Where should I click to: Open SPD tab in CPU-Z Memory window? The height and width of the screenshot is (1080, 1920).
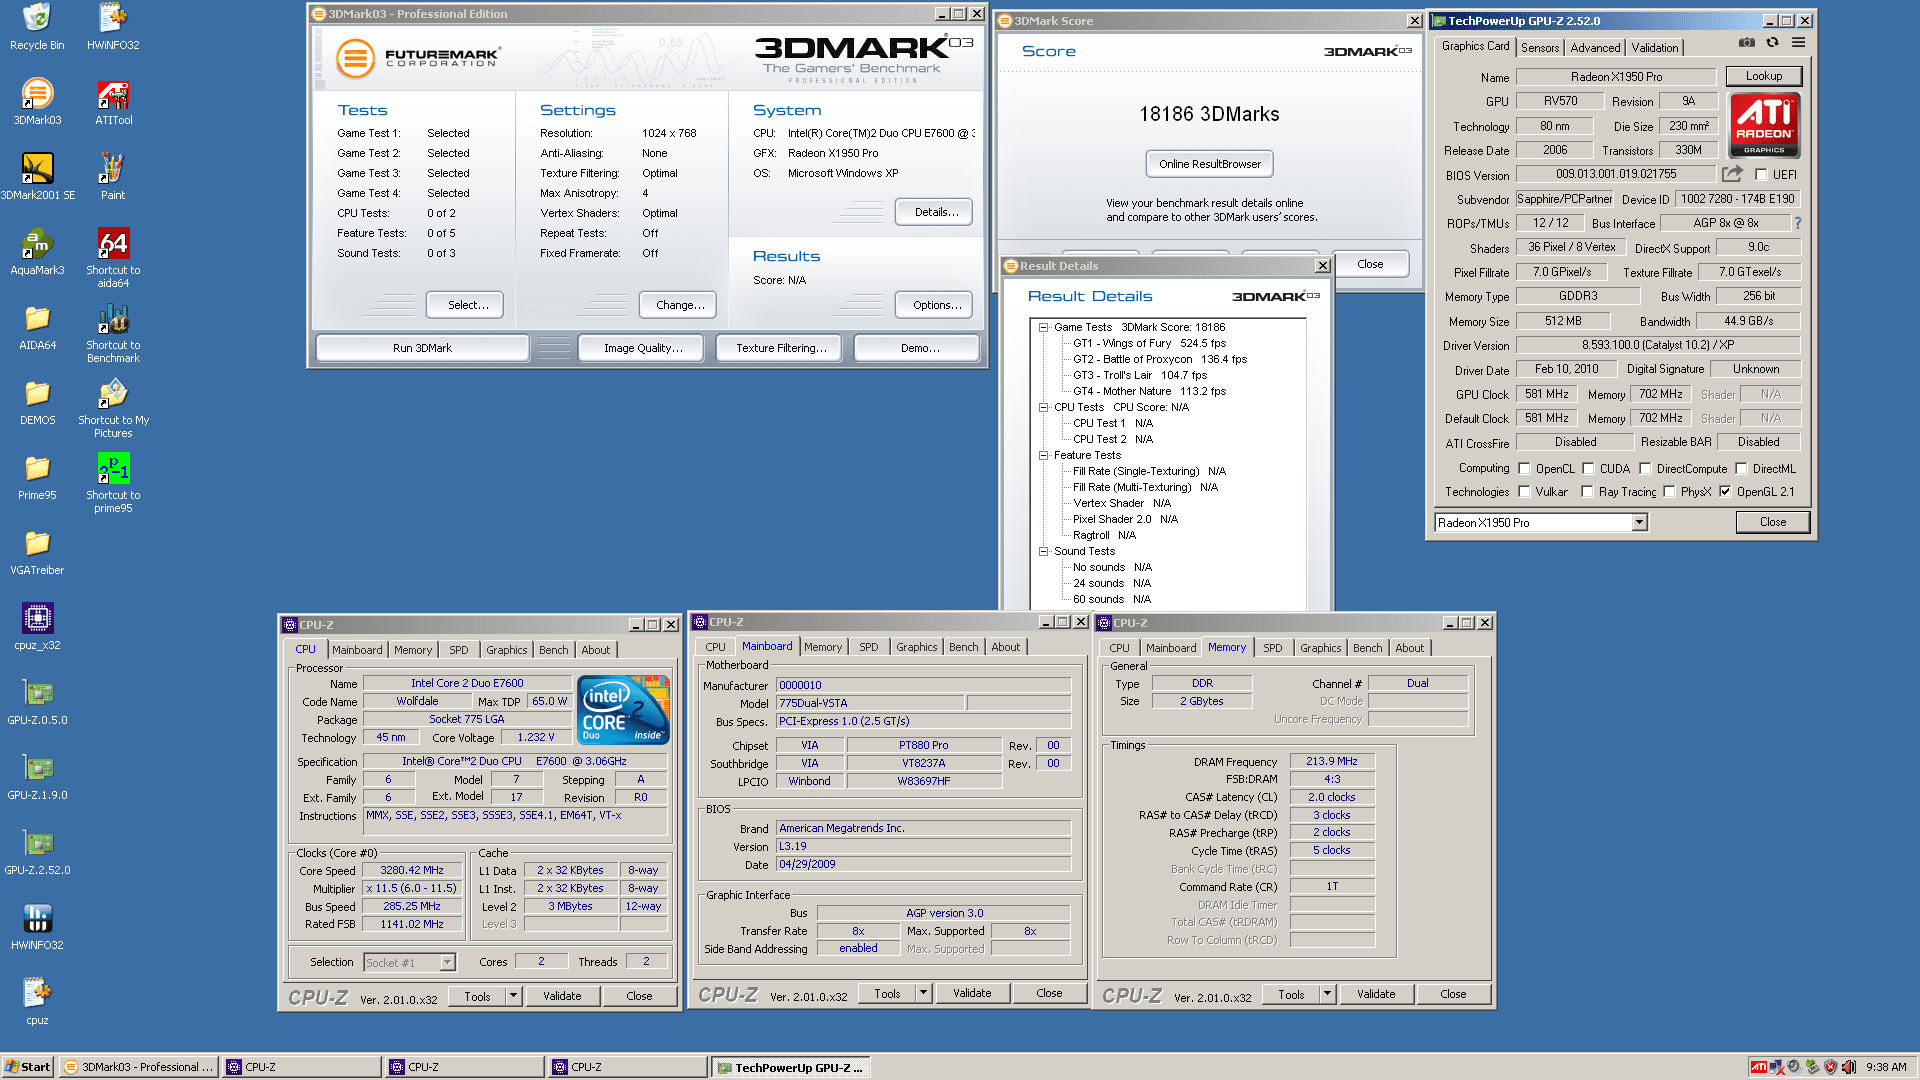coord(1272,648)
